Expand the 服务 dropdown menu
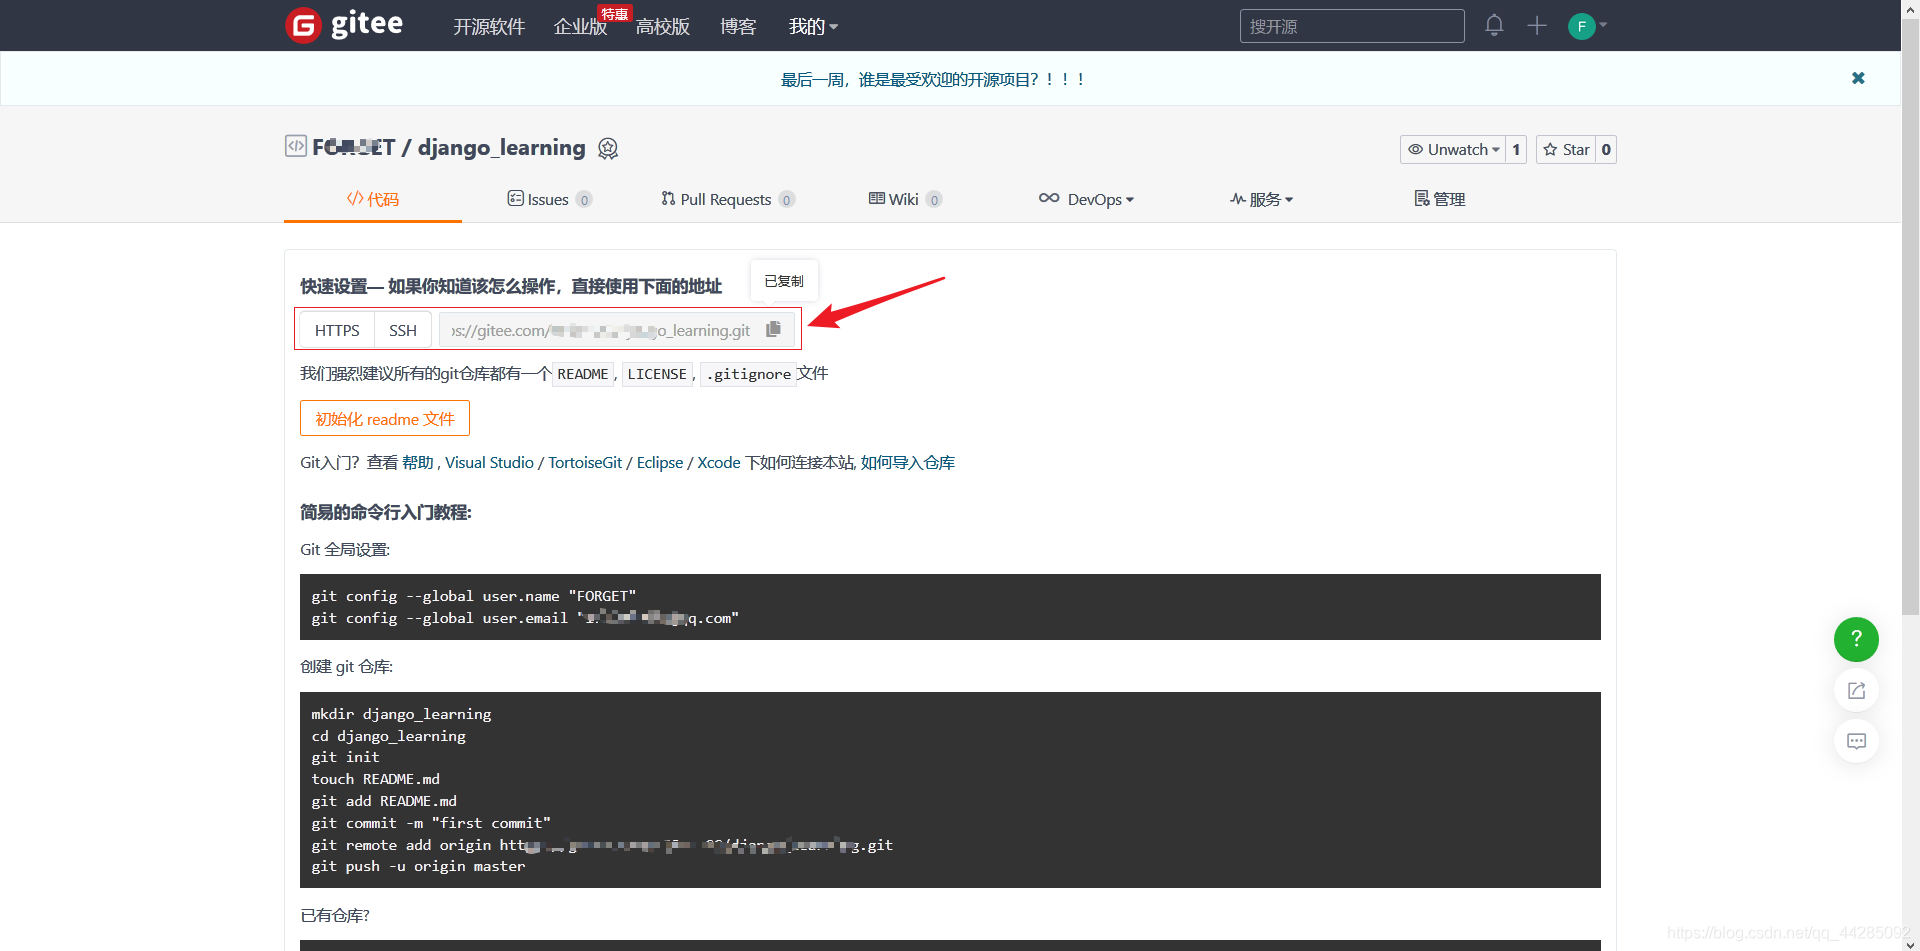 tap(1261, 199)
